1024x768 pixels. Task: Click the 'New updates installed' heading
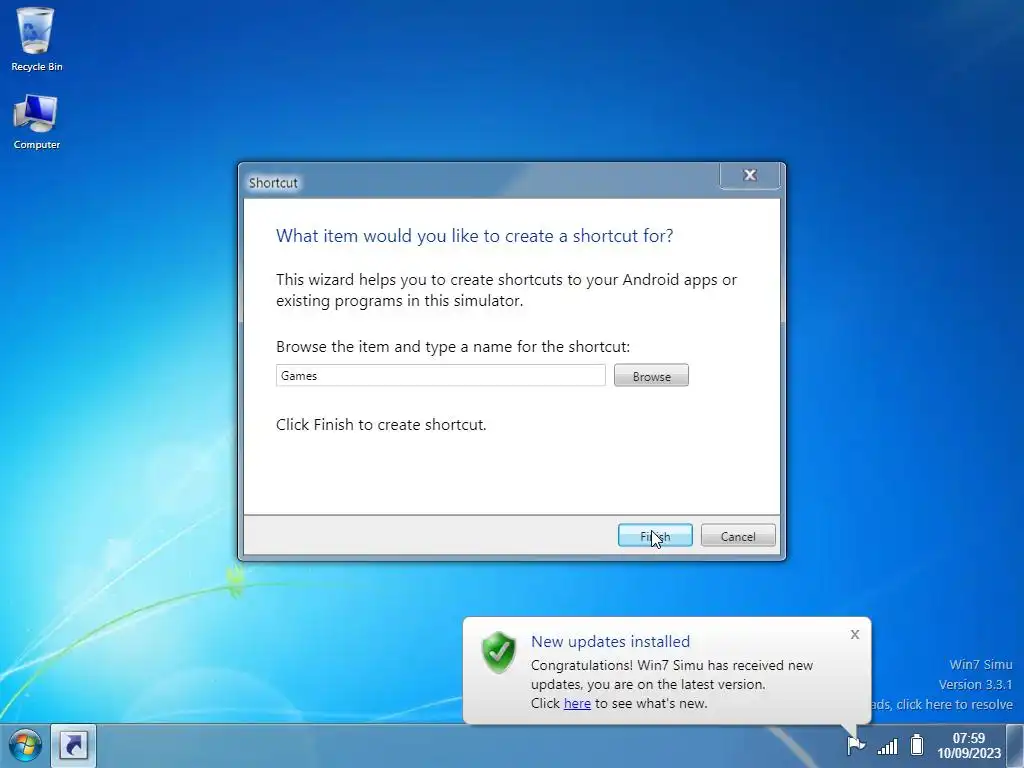click(611, 641)
